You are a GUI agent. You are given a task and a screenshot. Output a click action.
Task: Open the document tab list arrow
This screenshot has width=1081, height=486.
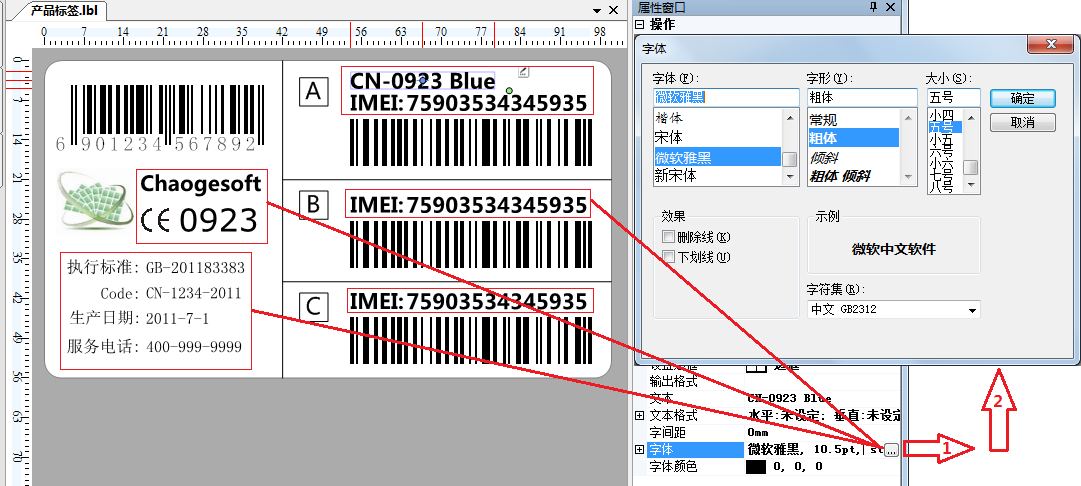(597, 11)
